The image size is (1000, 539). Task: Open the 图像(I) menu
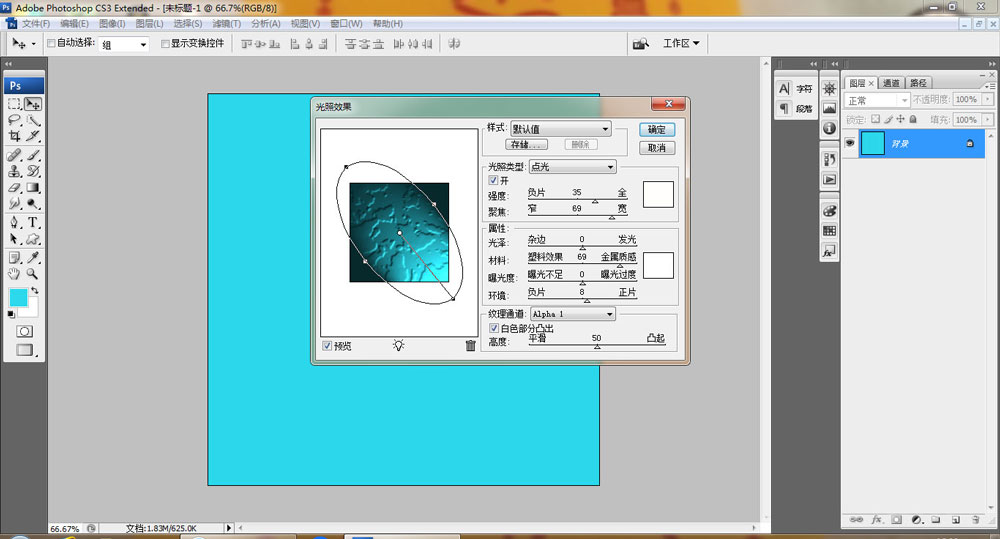[112, 24]
